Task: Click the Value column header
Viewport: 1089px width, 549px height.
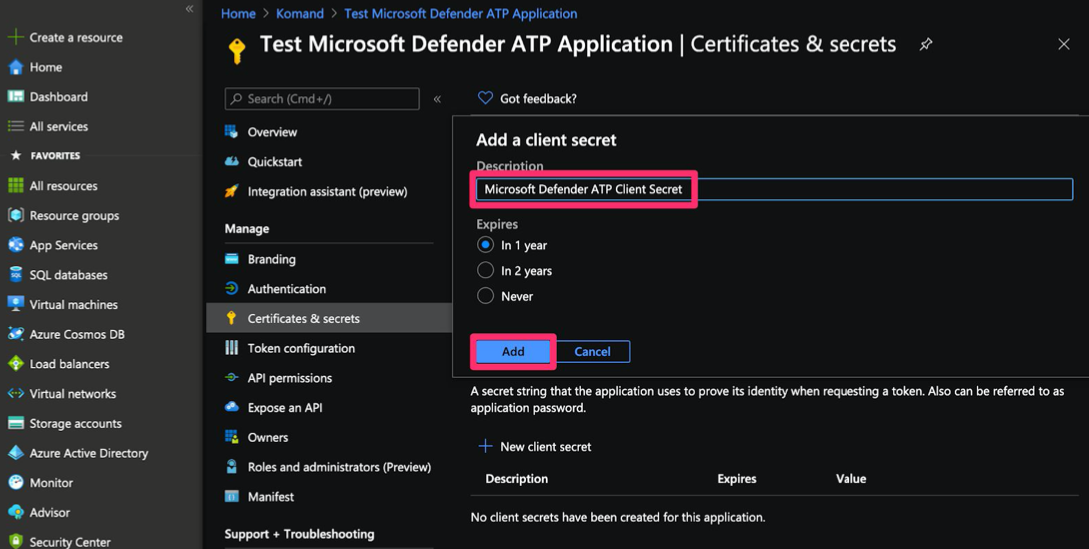Action: (x=851, y=478)
